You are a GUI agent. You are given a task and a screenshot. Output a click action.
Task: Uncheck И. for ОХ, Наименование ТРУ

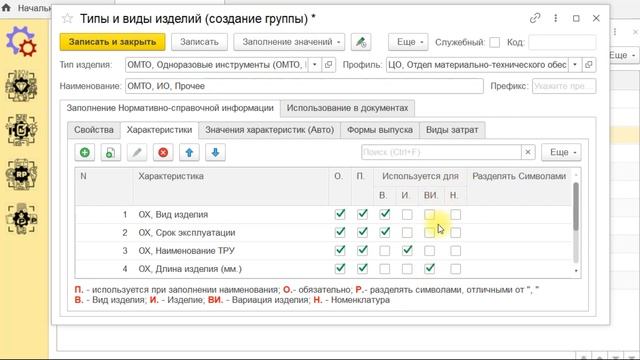pyautogui.click(x=407, y=250)
